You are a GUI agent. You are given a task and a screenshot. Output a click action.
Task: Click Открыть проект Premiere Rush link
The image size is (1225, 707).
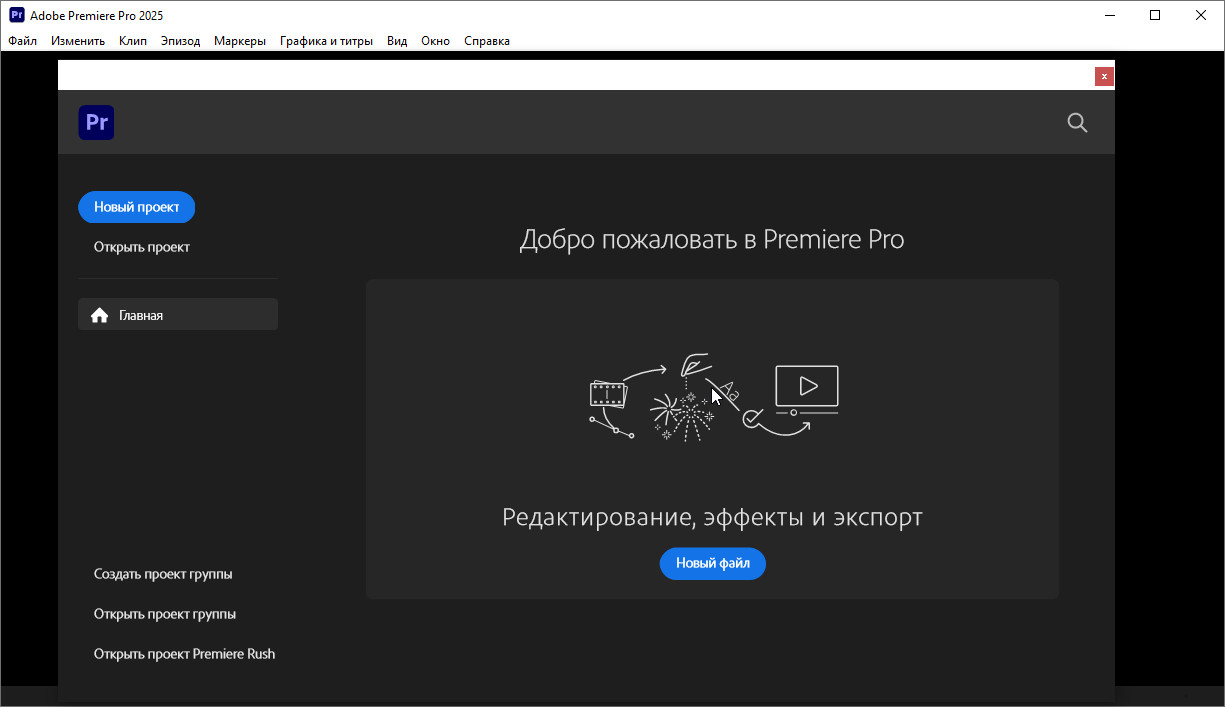click(x=184, y=654)
